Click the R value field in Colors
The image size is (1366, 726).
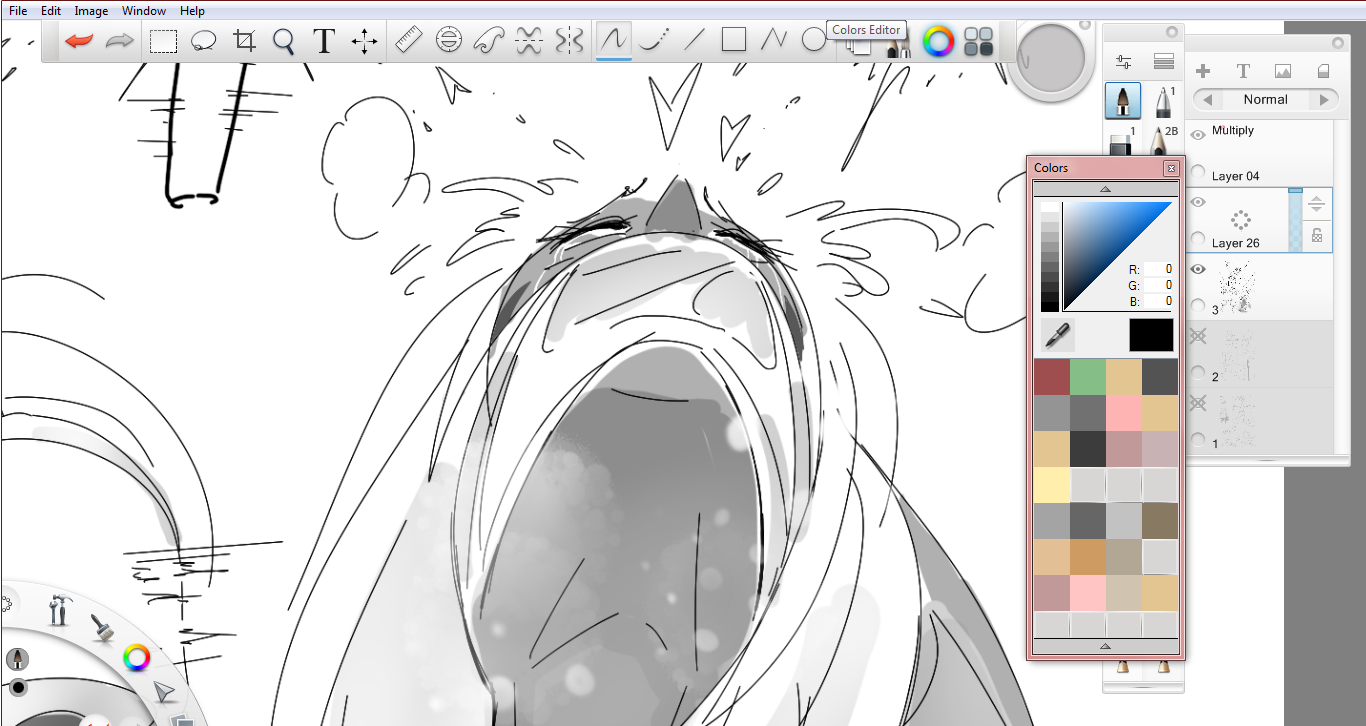coord(1159,269)
